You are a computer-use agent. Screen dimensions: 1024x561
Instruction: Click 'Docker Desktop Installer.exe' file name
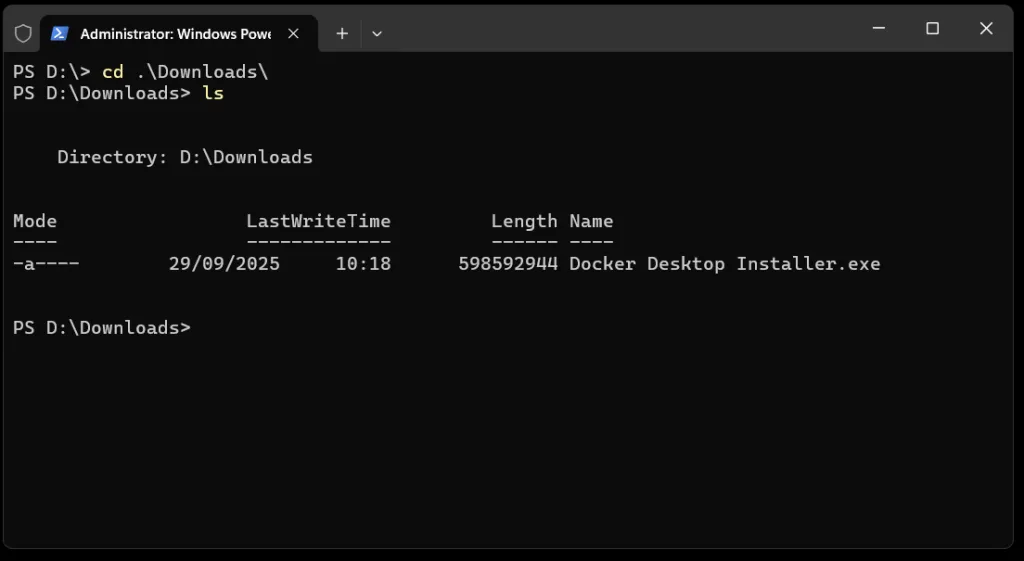725,264
